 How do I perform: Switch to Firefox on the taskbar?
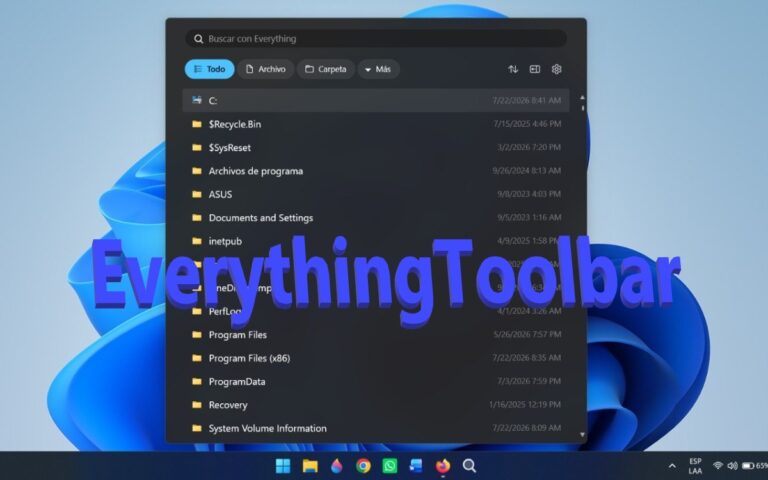click(x=443, y=466)
